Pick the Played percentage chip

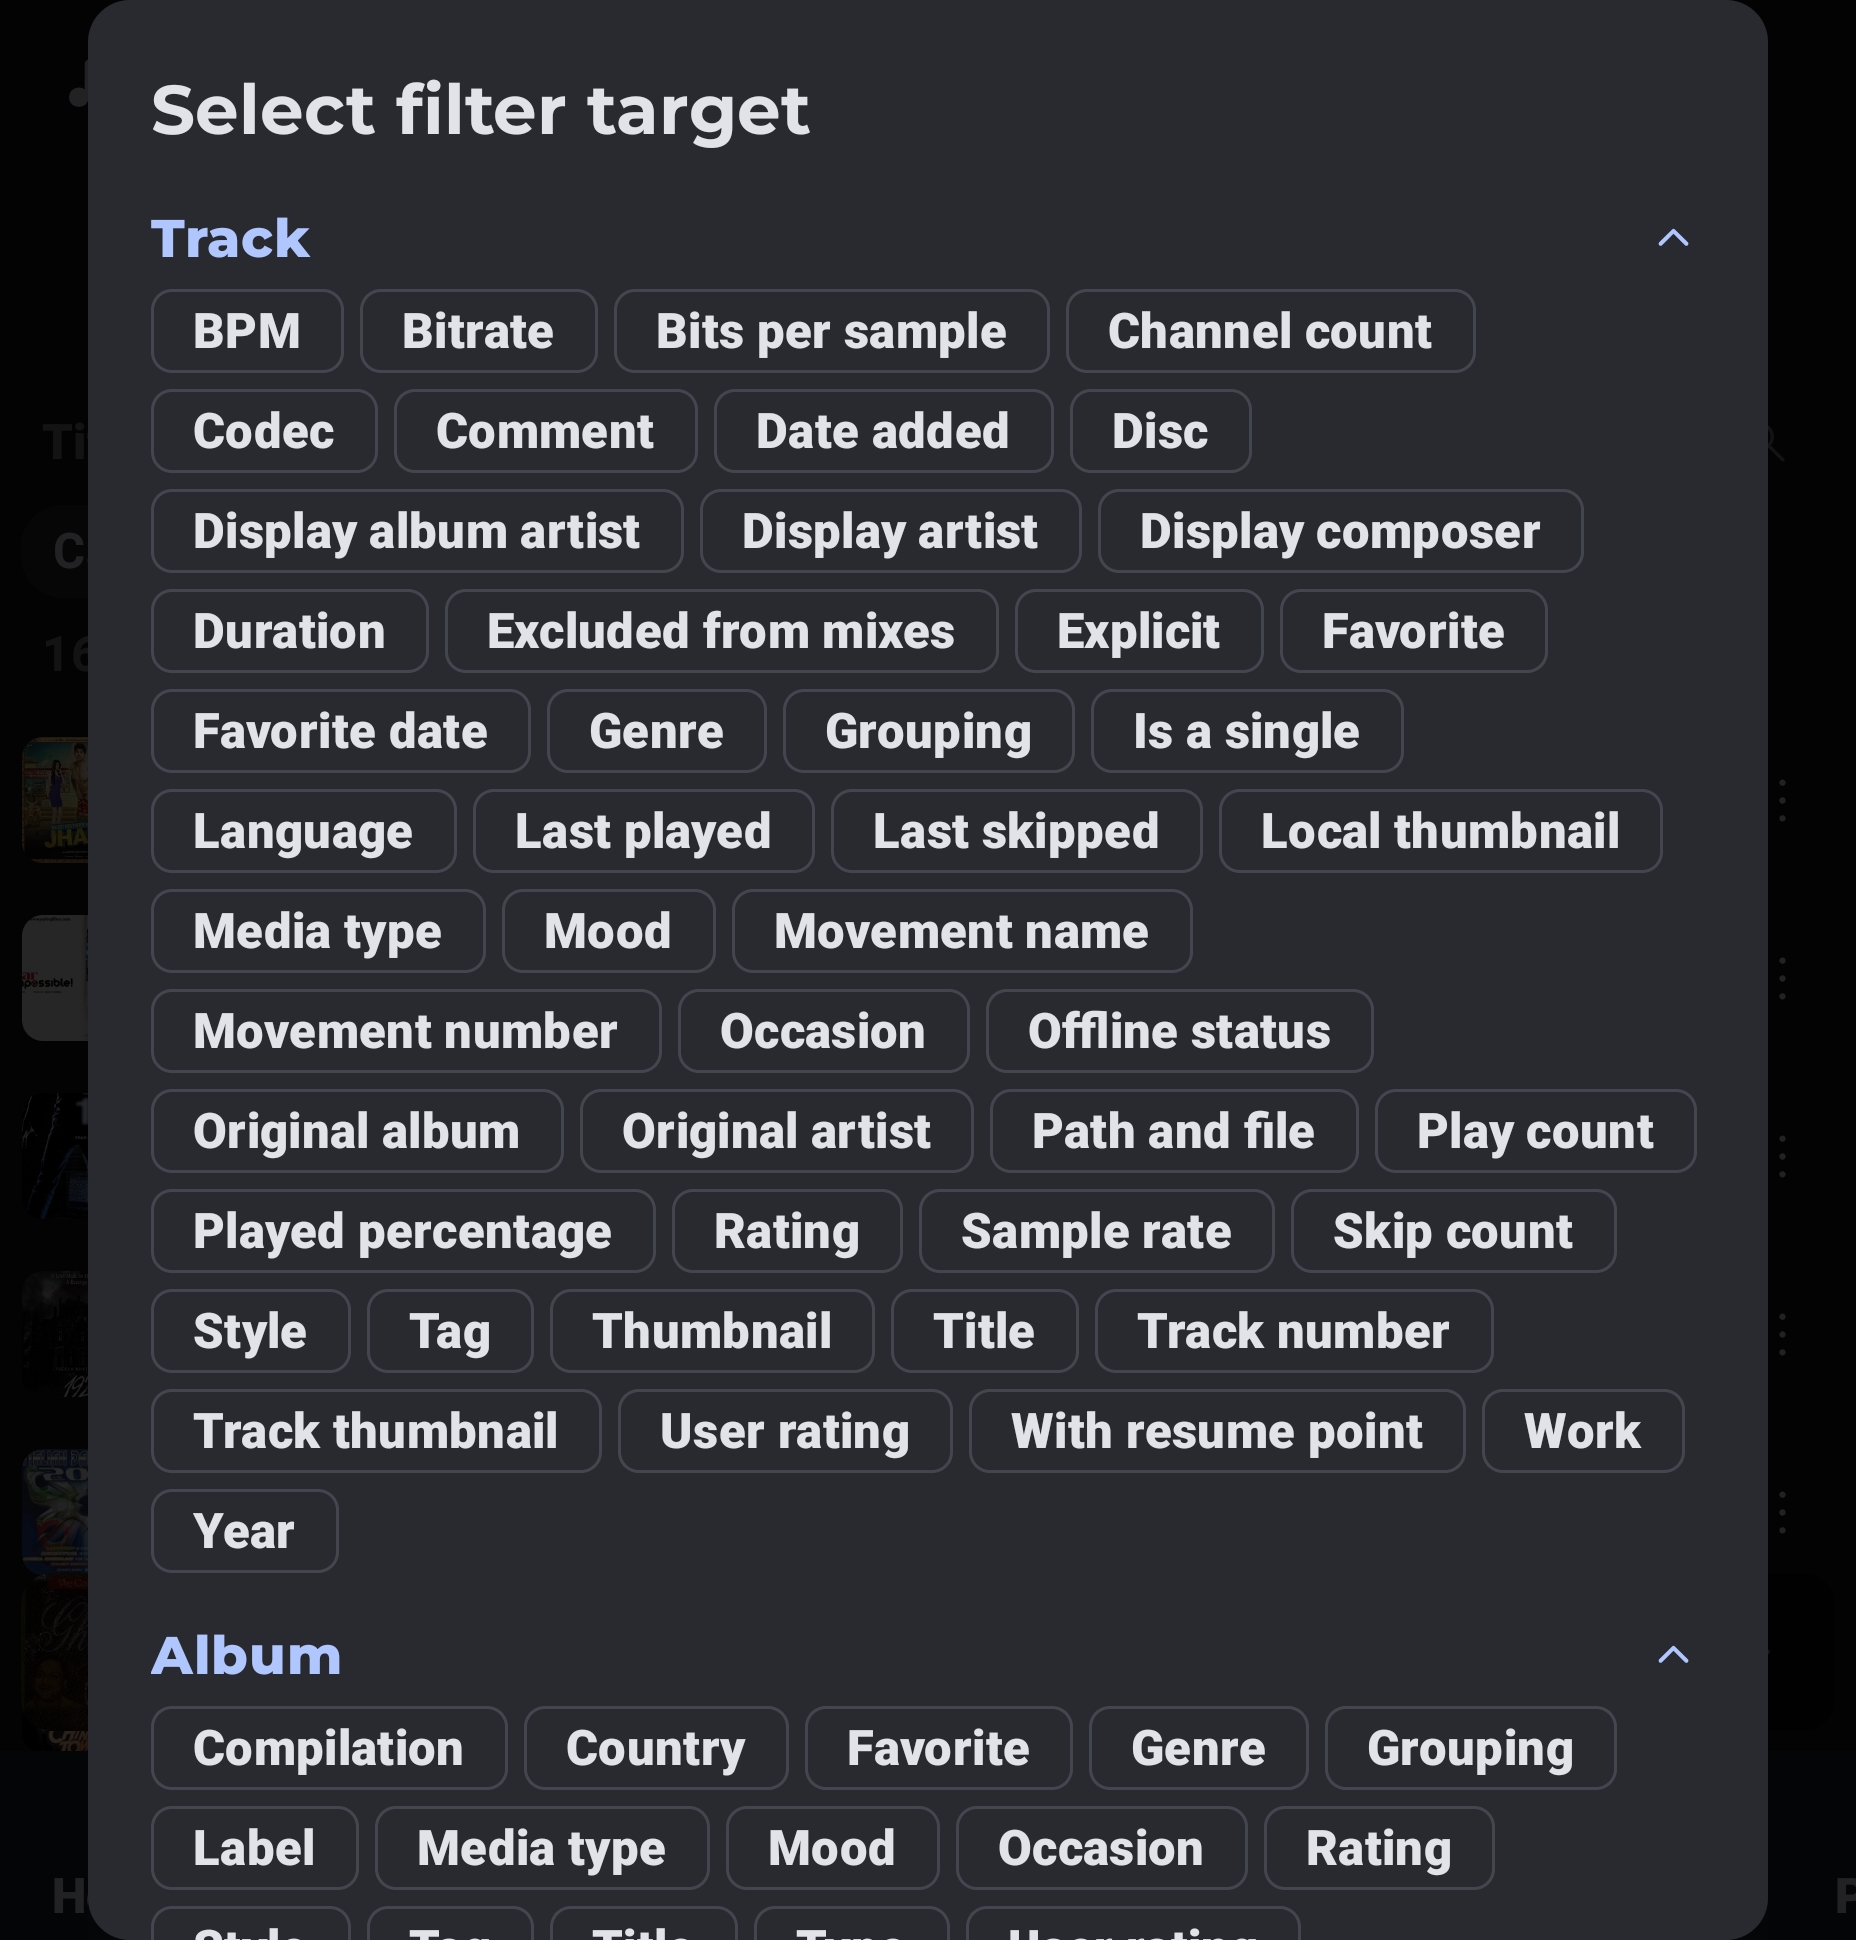pyautogui.click(x=402, y=1231)
